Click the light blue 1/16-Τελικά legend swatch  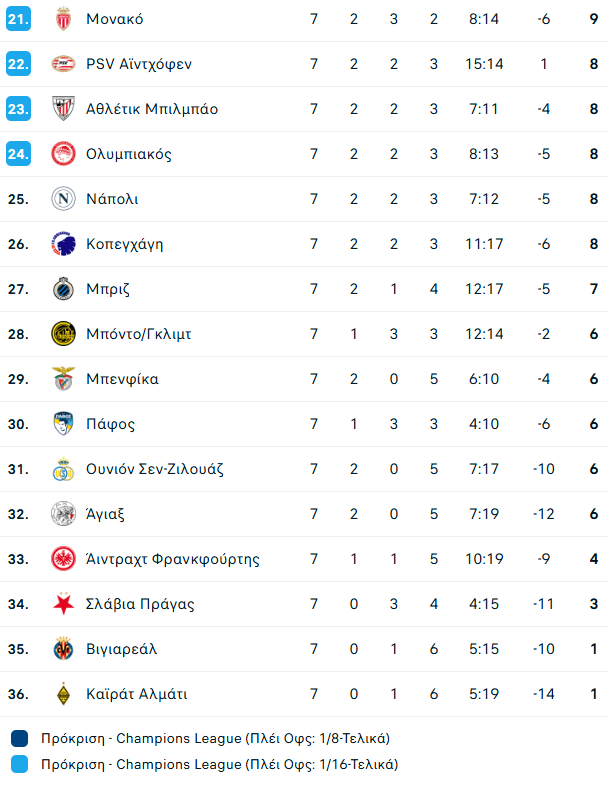point(20,764)
